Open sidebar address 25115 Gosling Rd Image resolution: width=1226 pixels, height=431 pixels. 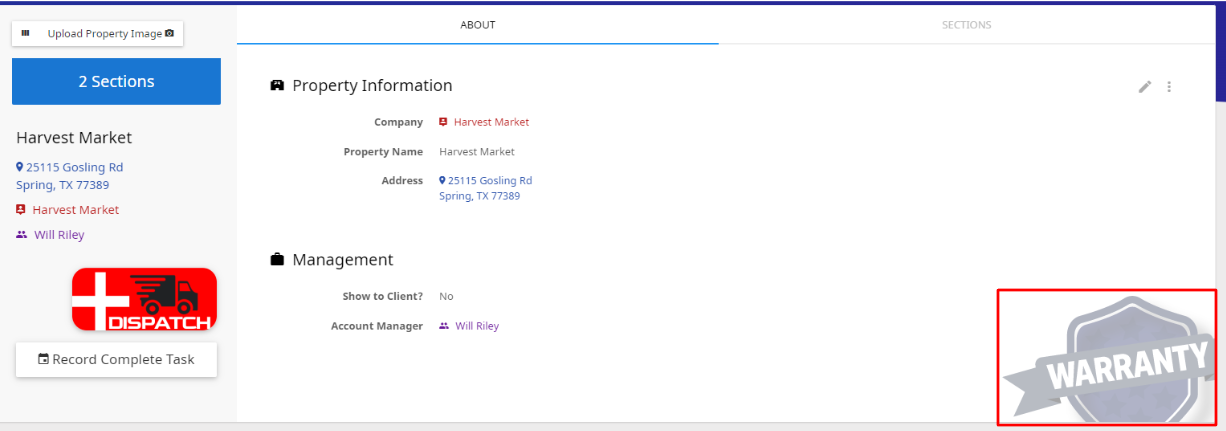69,176
